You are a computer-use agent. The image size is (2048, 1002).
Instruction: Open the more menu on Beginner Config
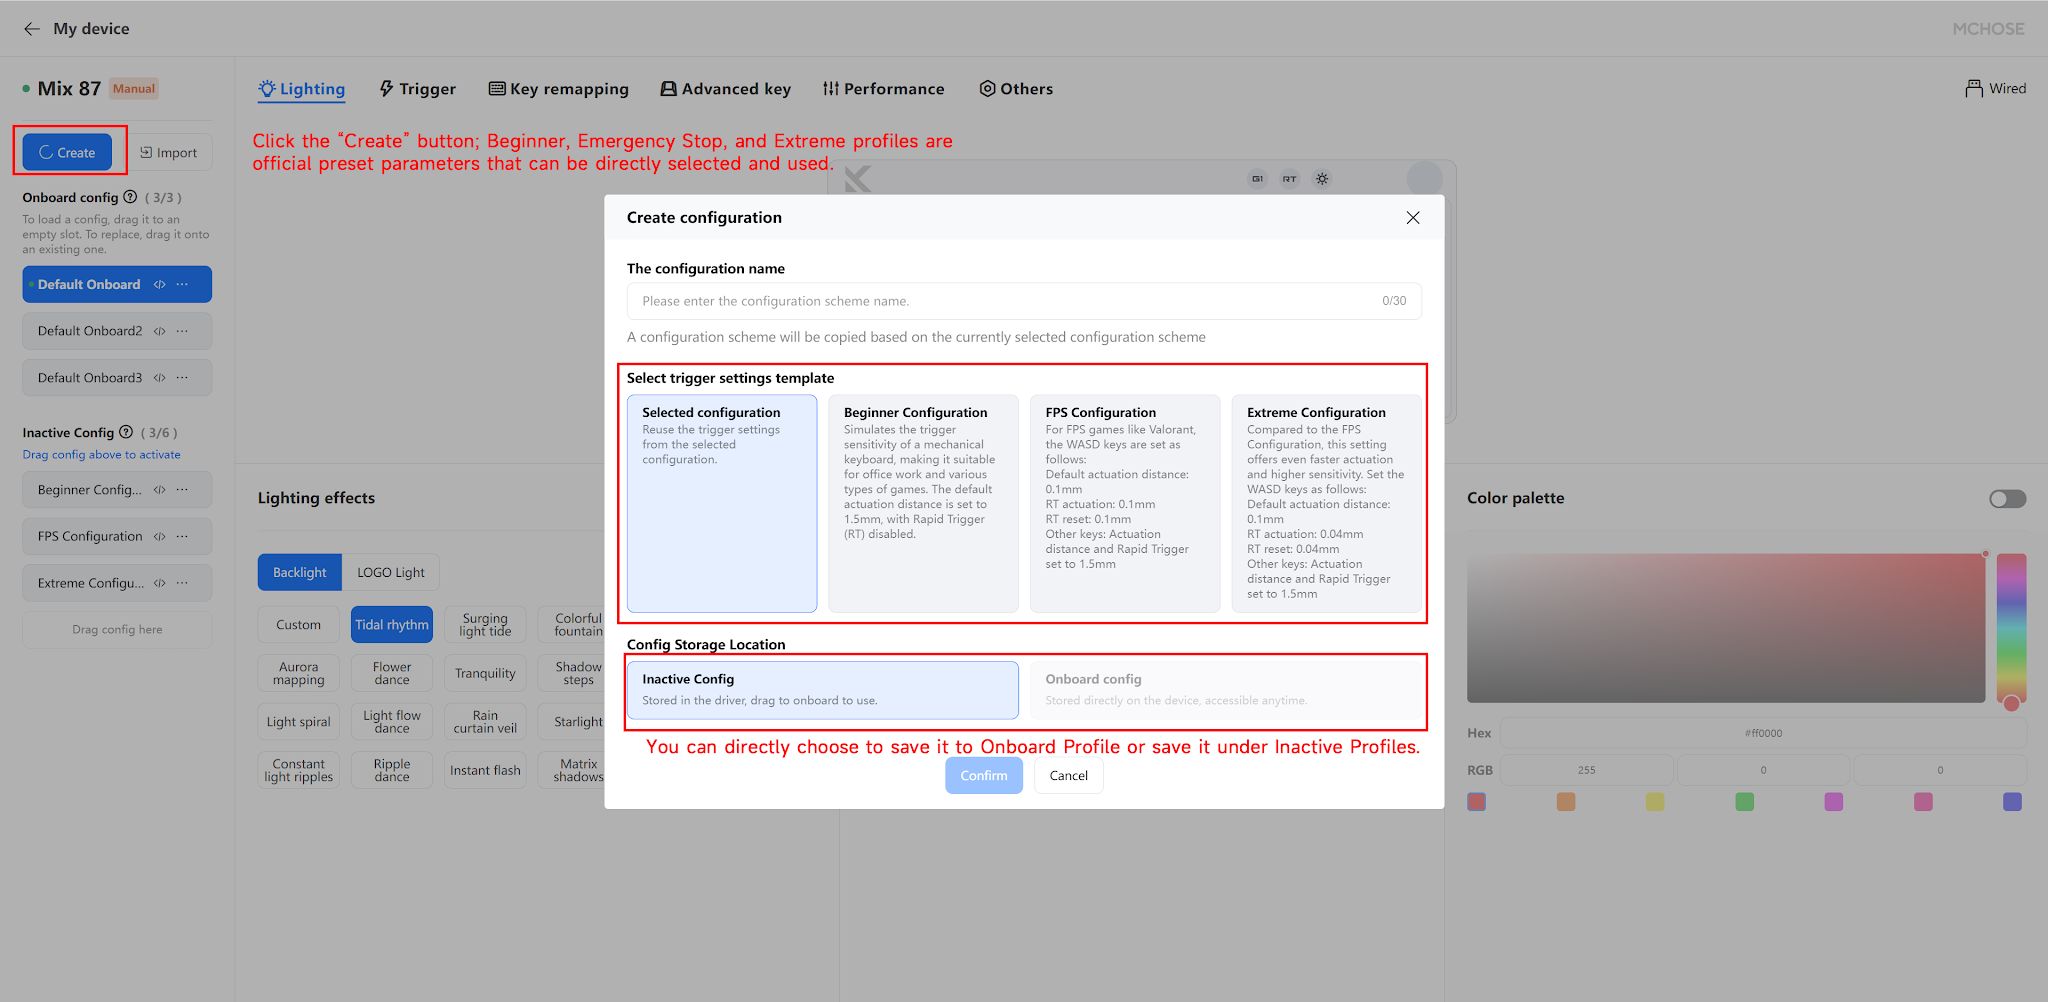(182, 490)
